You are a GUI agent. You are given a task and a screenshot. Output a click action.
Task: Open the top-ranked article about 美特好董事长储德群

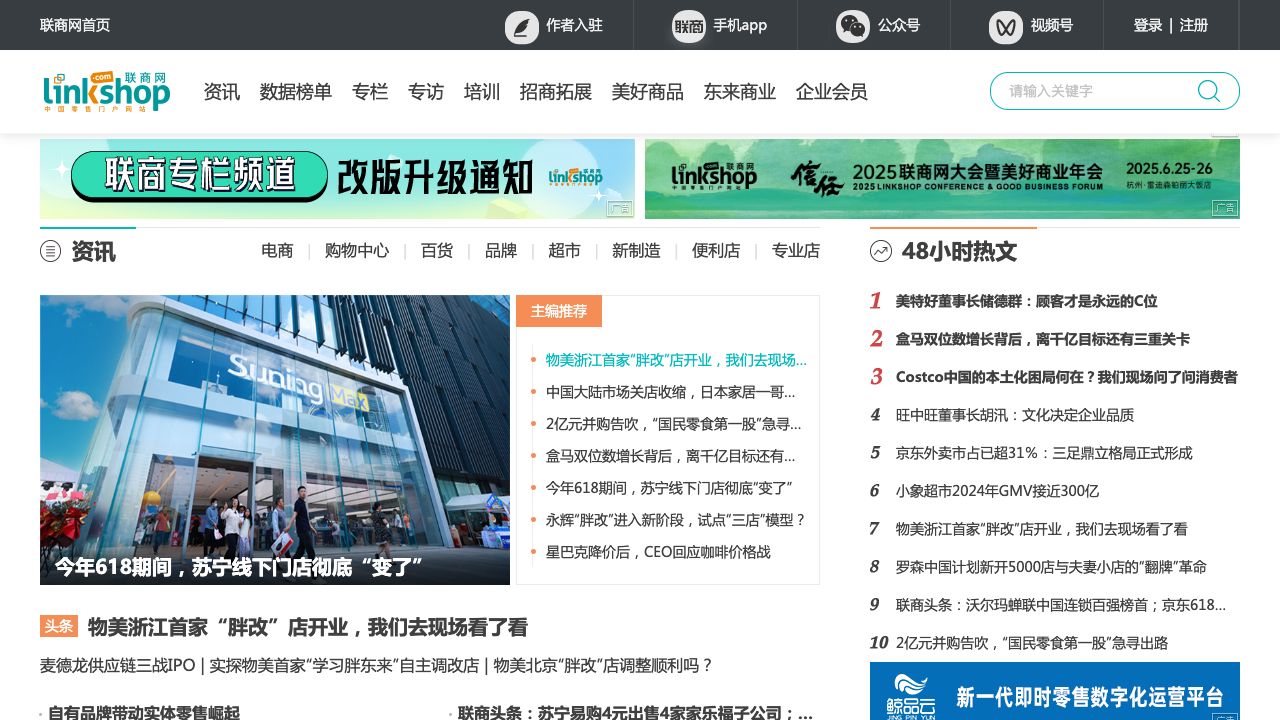point(1026,301)
